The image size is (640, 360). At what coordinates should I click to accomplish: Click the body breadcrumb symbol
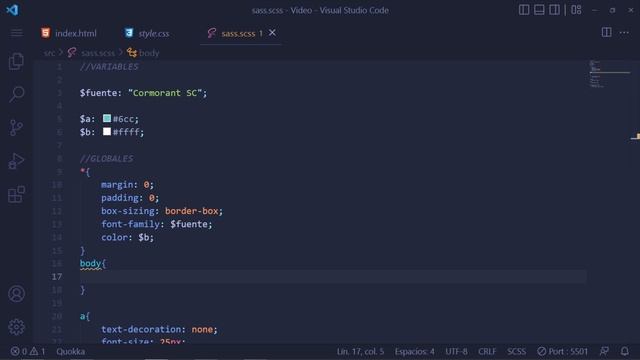point(149,53)
